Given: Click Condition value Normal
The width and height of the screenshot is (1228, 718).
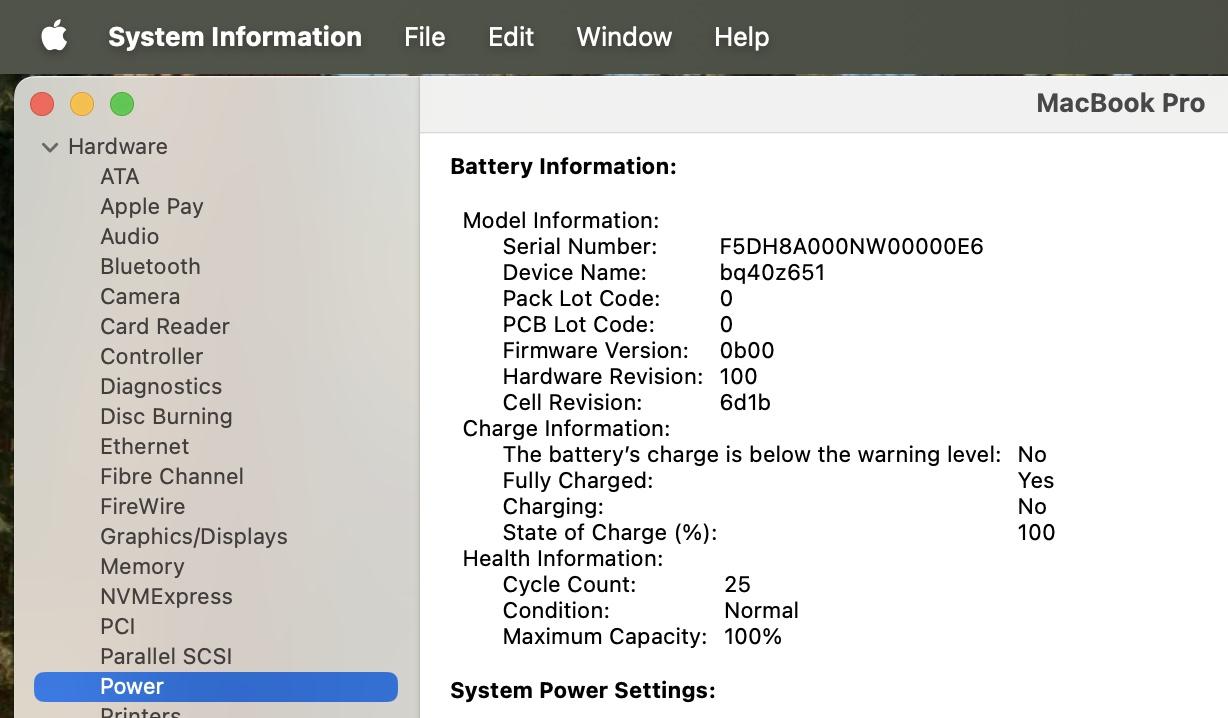Looking at the screenshot, I should click(761, 610).
